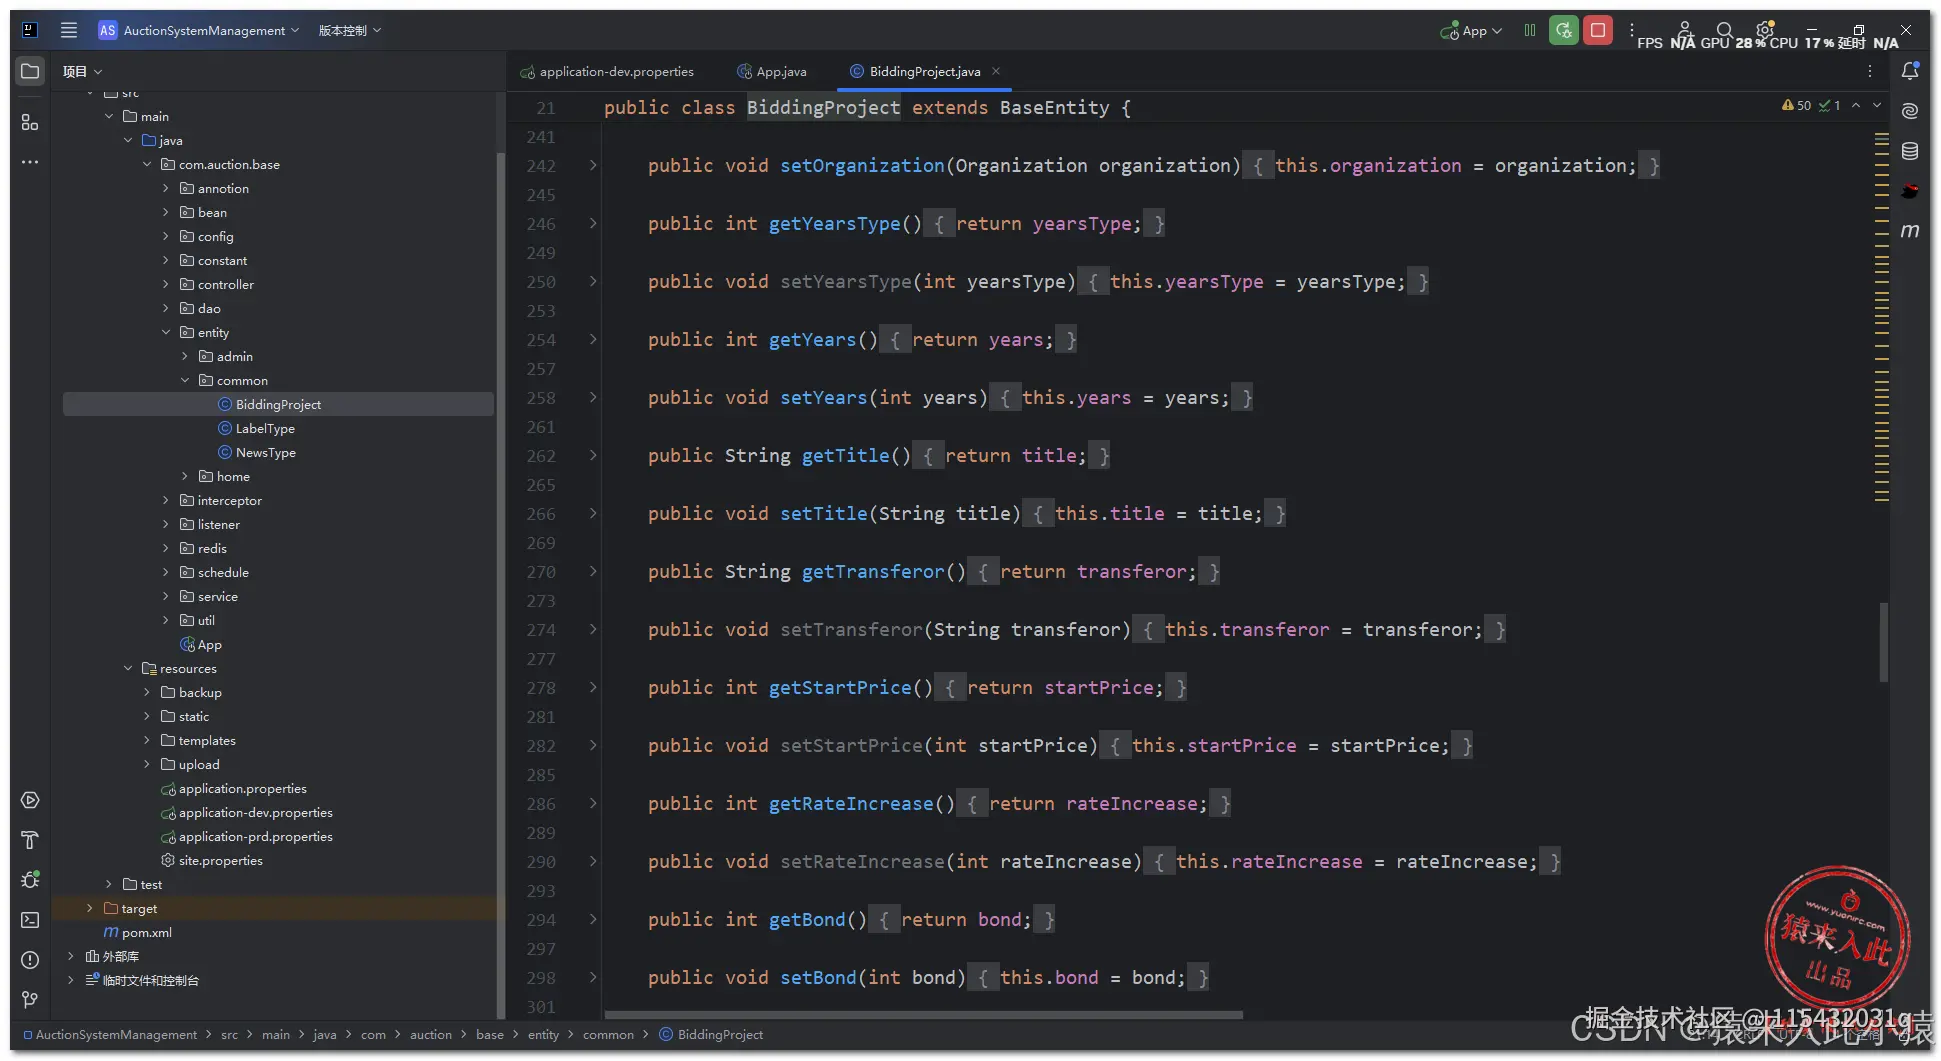The height and width of the screenshot is (1061, 1941).
Task: Switch to App.java tab
Action: (772, 71)
